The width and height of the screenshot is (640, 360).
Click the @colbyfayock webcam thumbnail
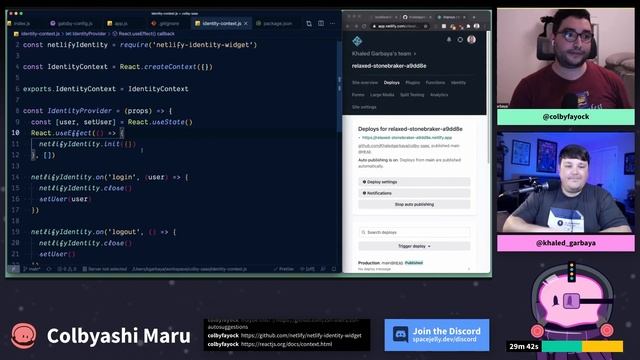coord(566,58)
